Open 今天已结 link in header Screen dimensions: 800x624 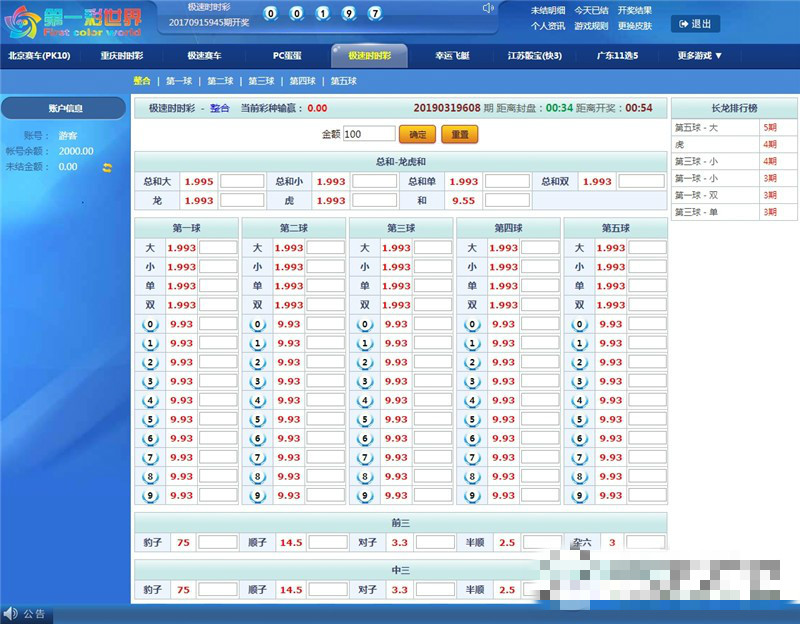[591, 10]
